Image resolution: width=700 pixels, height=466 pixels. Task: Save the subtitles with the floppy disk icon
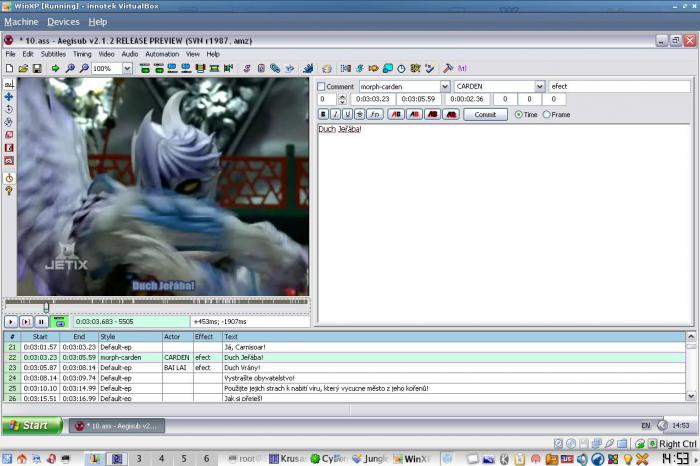(x=37, y=68)
